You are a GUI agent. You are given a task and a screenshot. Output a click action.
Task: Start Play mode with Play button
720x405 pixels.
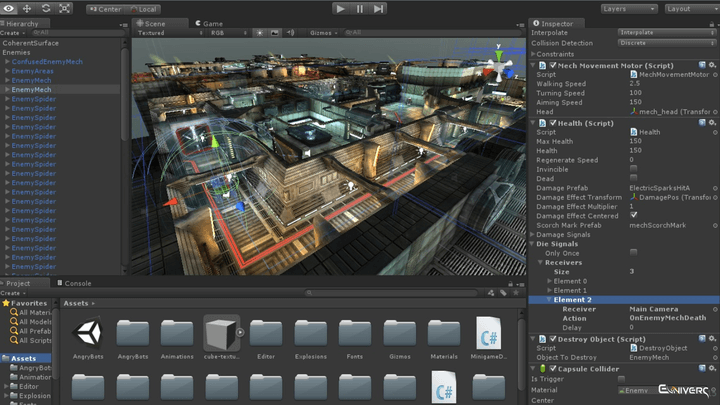pos(340,9)
